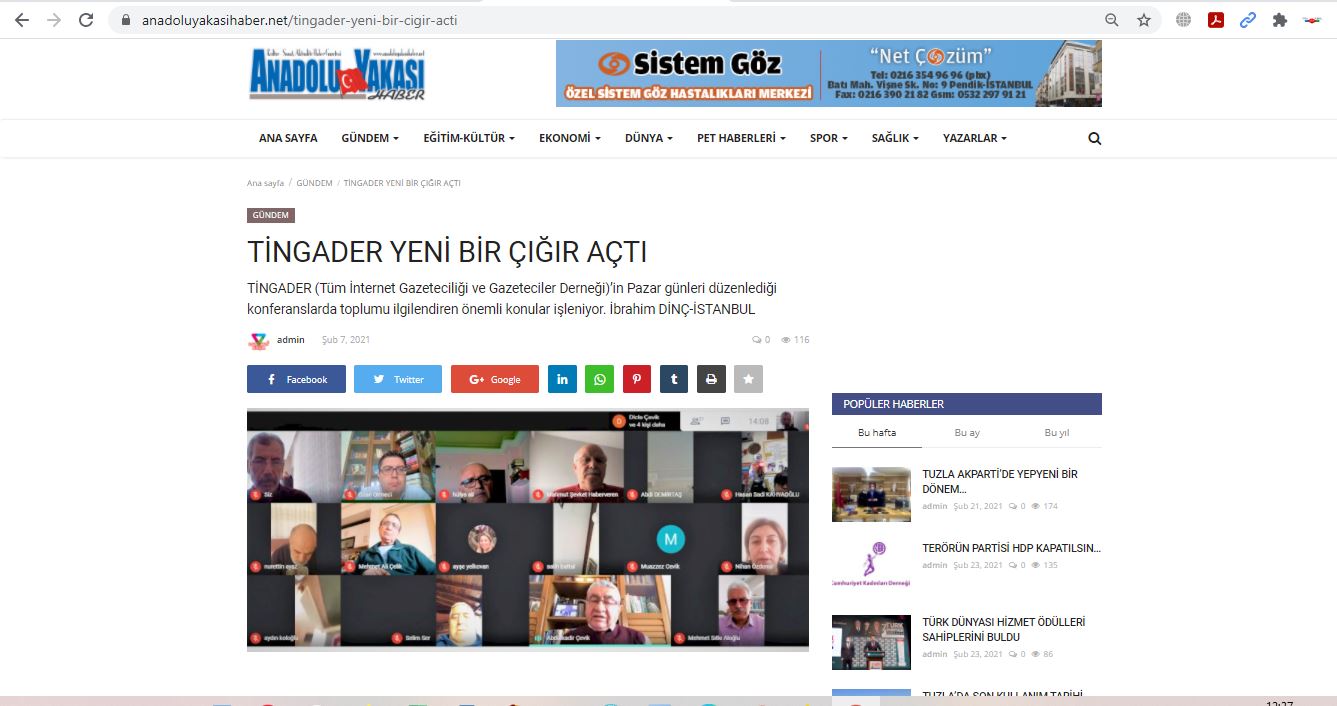This screenshot has width=1337, height=706.
Task: Click the Tuzla Akparti news thumbnail
Action: (871, 494)
